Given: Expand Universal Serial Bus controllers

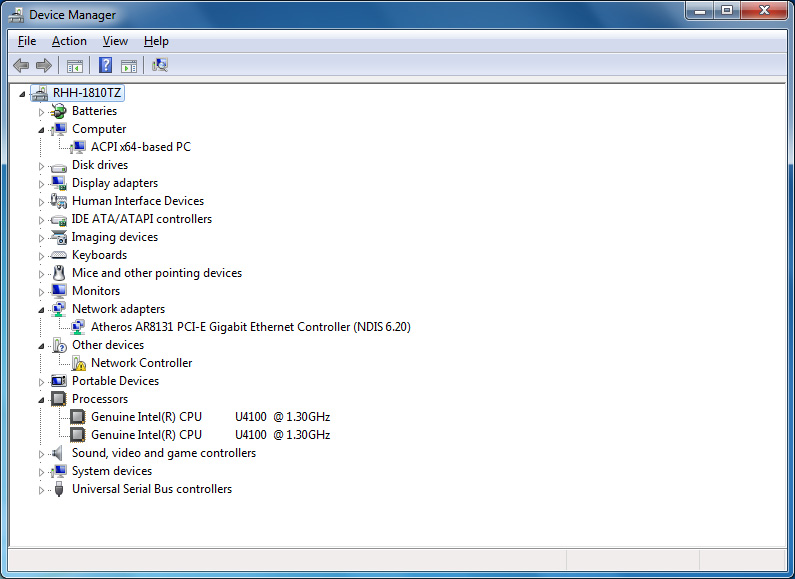Looking at the screenshot, I should click(x=42, y=490).
